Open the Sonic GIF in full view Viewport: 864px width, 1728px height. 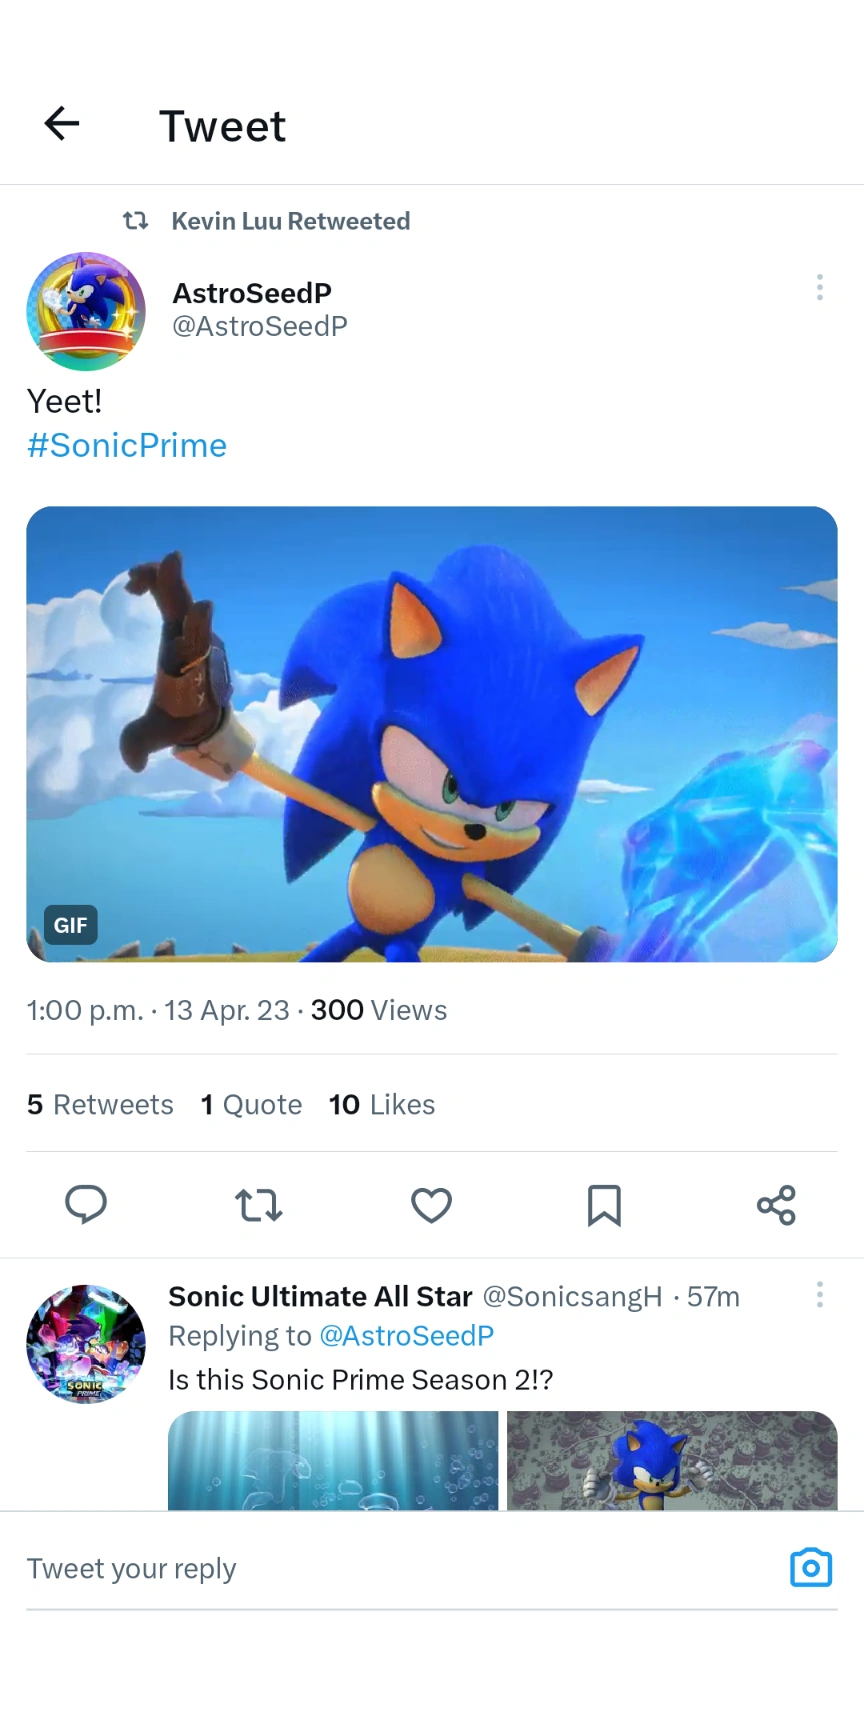pyautogui.click(x=431, y=733)
